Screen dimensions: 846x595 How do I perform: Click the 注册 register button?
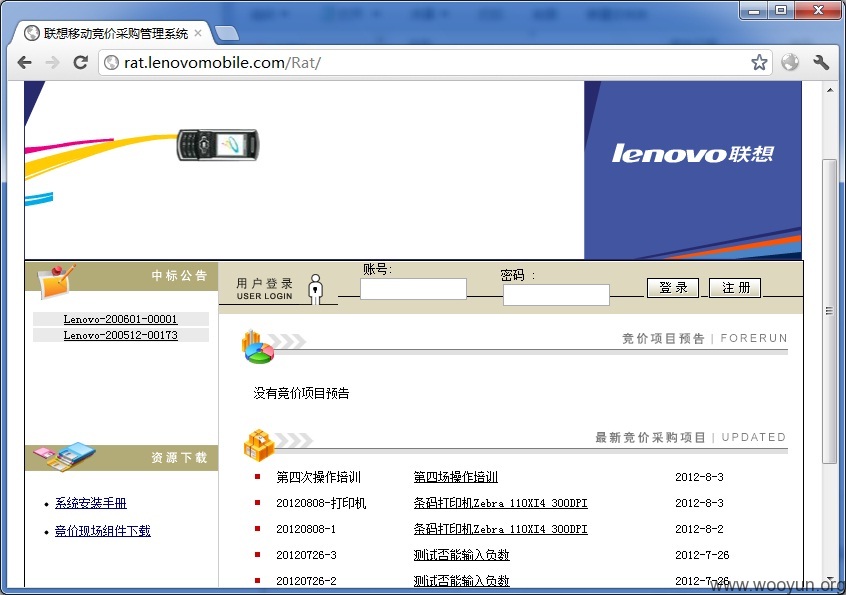pos(735,288)
